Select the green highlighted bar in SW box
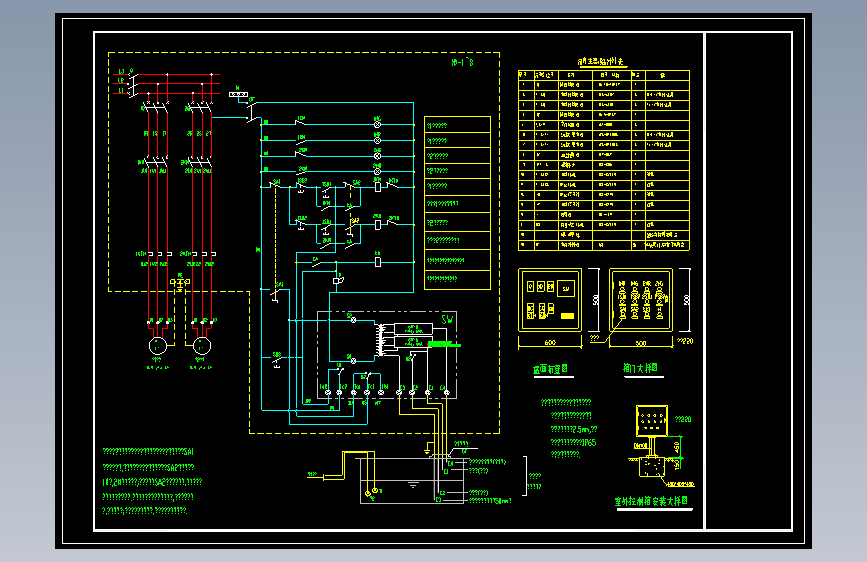Image resolution: width=867 pixels, height=562 pixels. pyautogui.click(x=444, y=345)
